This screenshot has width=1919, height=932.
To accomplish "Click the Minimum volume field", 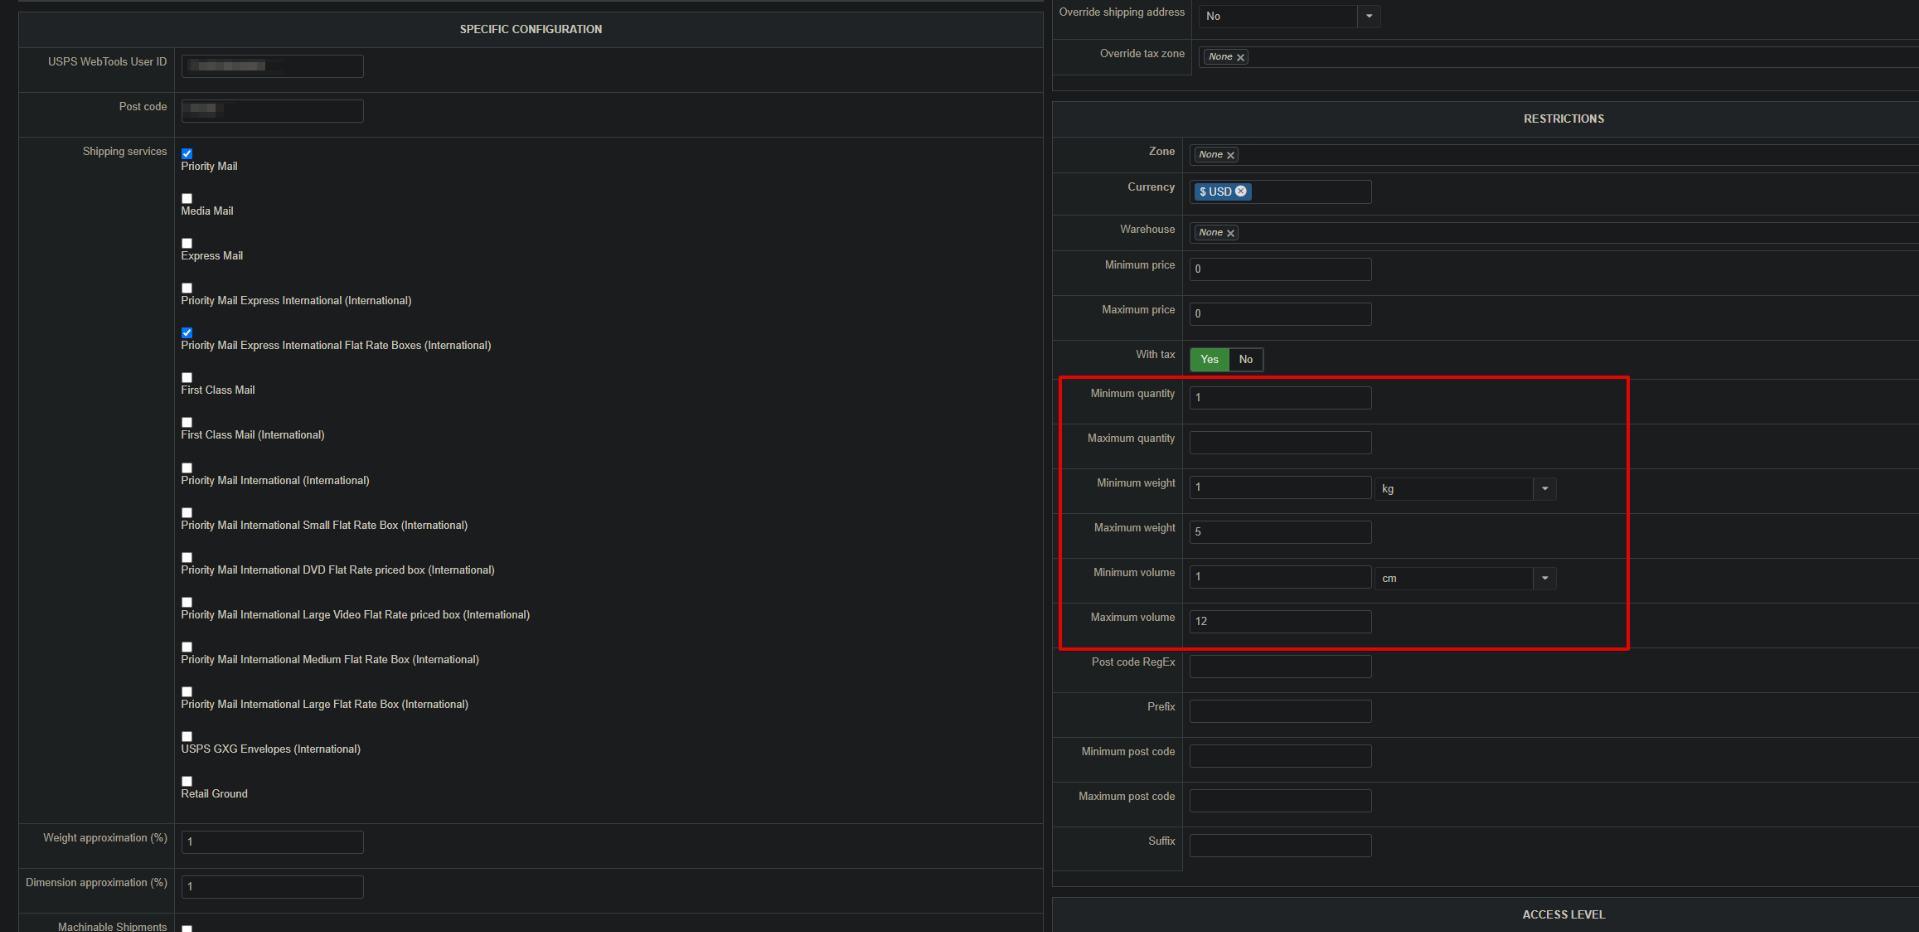I will click(x=1280, y=577).
